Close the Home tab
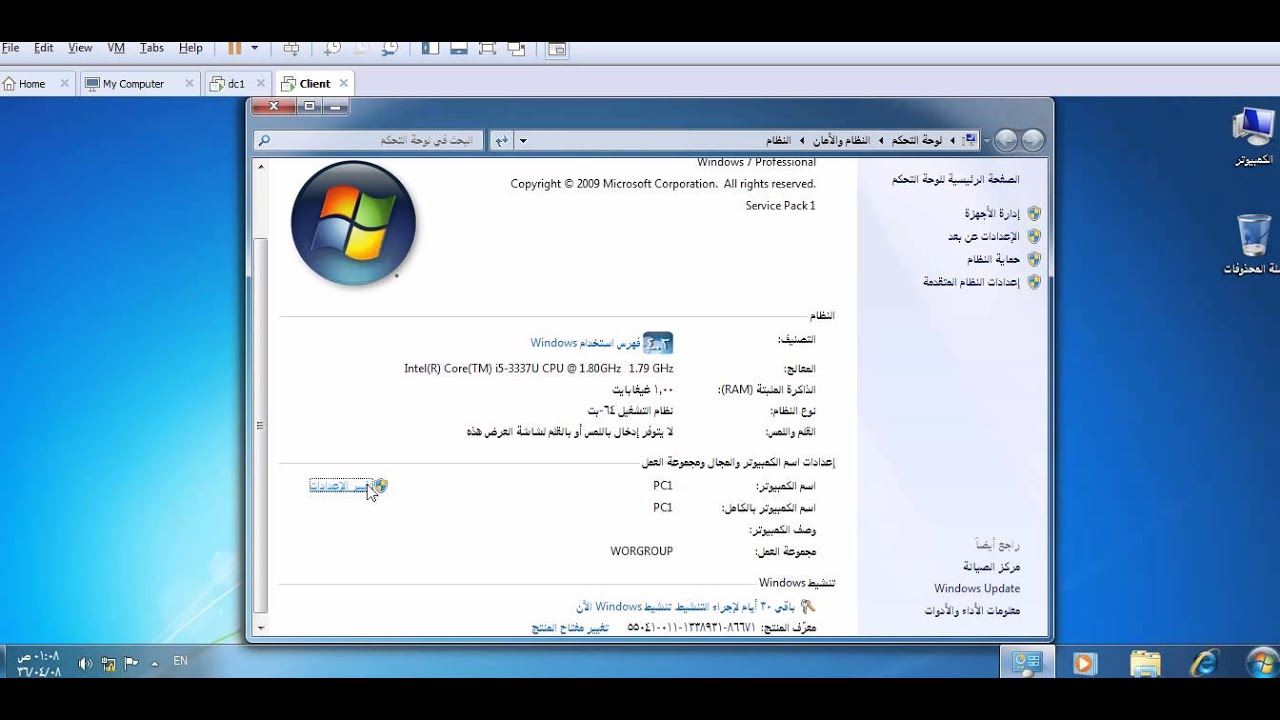 (65, 84)
